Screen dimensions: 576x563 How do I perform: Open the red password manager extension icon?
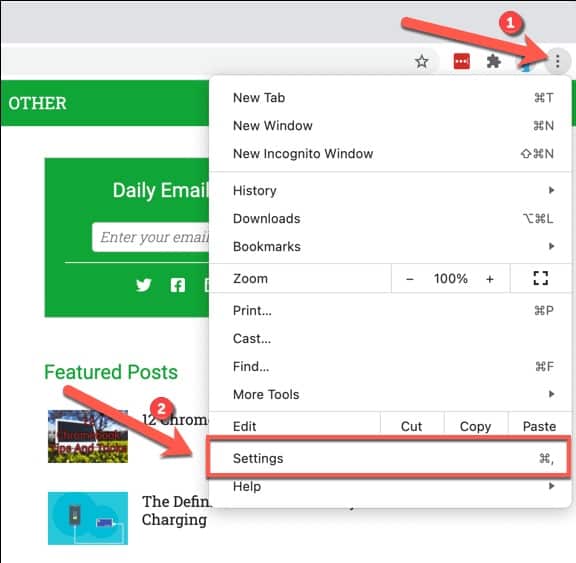(461, 61)
